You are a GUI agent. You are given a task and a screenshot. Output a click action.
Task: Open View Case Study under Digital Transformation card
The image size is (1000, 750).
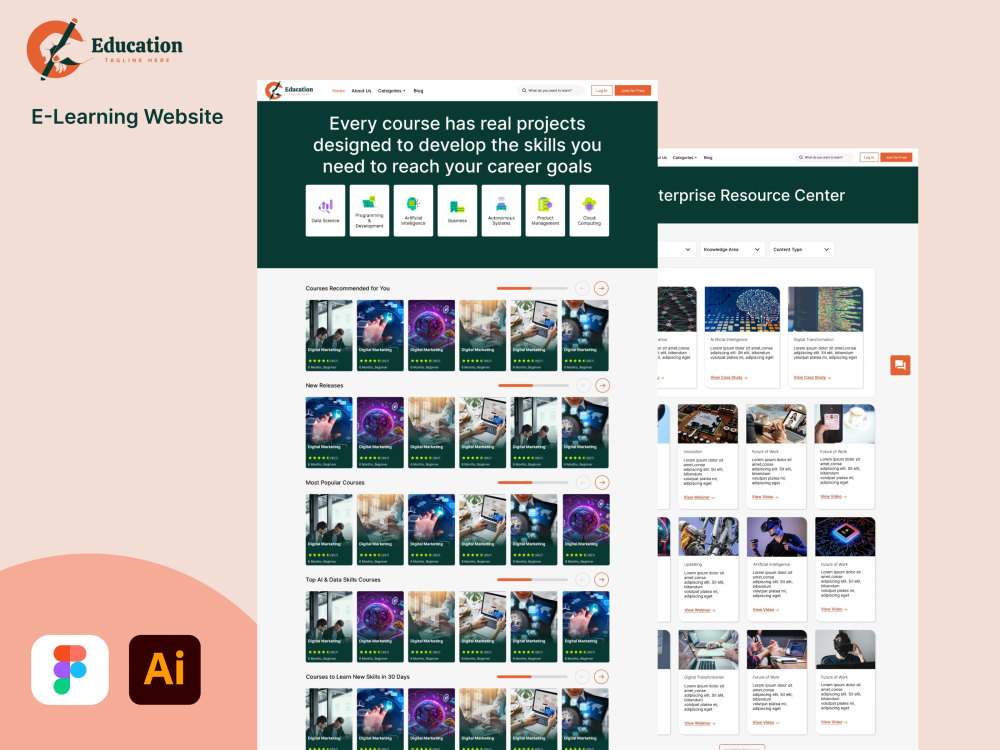pyautogui.click(x=812, y=378)
